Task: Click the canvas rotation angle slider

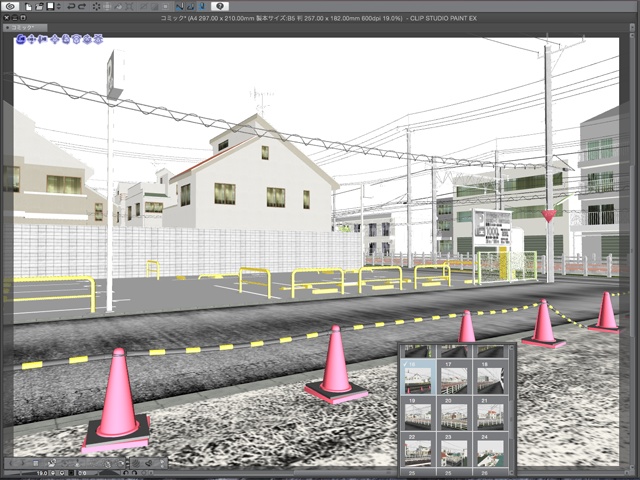Action: click(109, 473)
